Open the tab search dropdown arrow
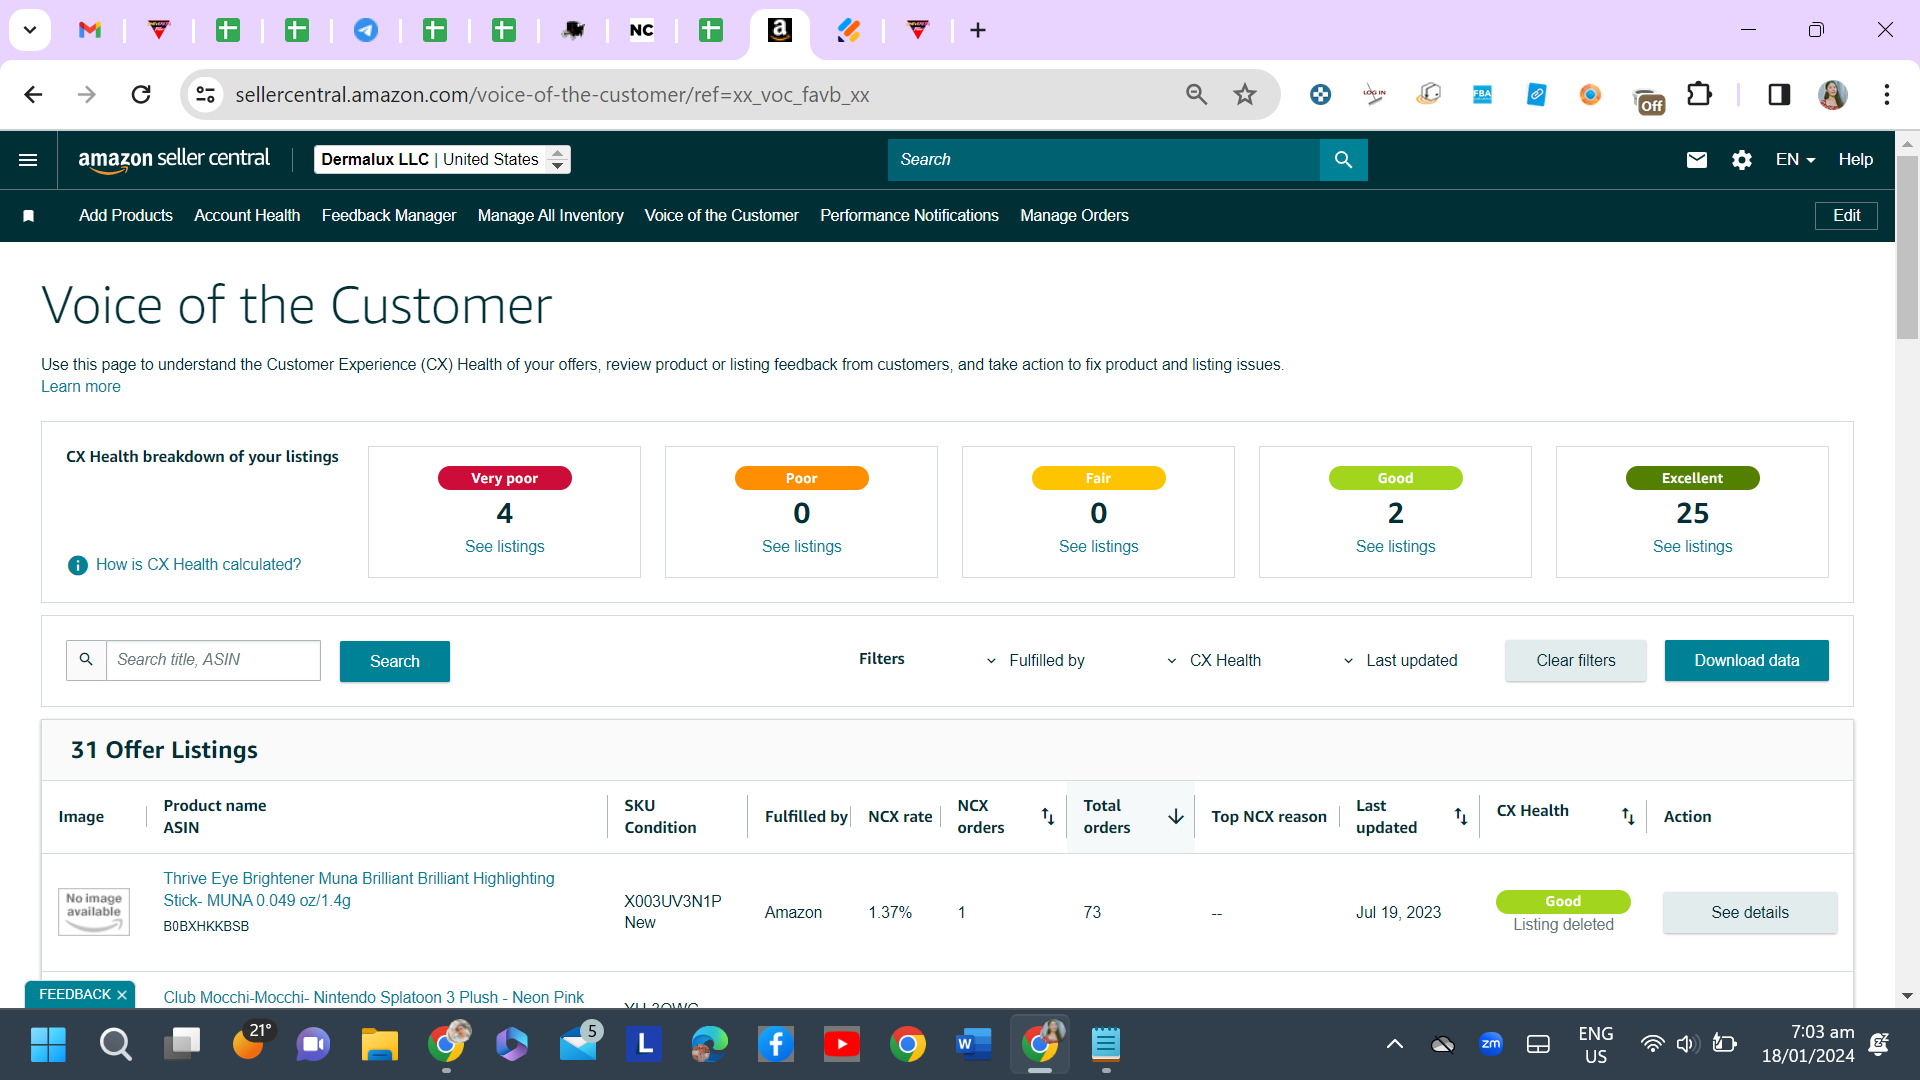 point(30,31)
